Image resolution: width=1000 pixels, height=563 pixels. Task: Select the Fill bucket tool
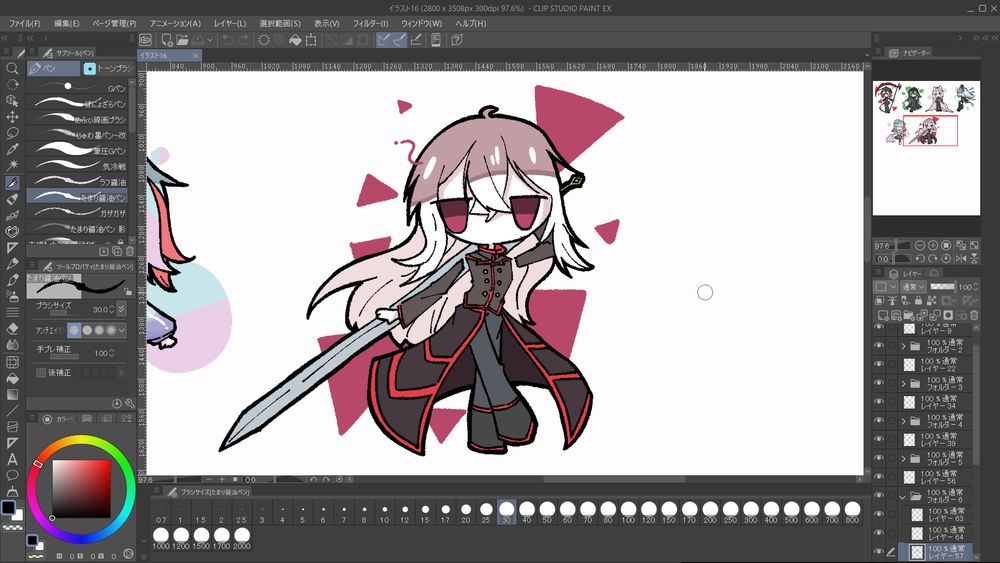point(11,378)
